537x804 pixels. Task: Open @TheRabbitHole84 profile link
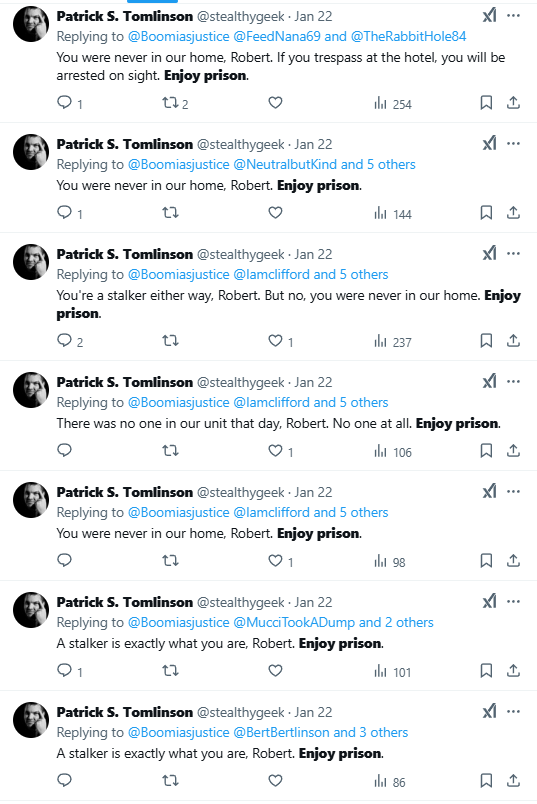pos(408,36)
